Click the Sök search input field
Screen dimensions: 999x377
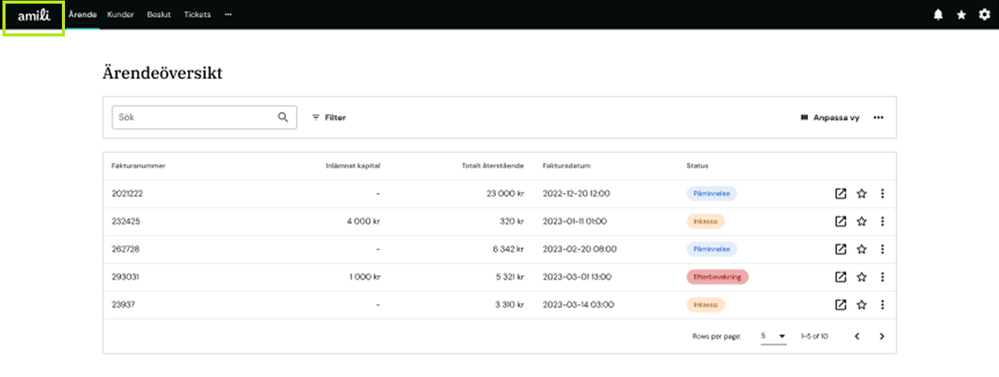point(204,117)
